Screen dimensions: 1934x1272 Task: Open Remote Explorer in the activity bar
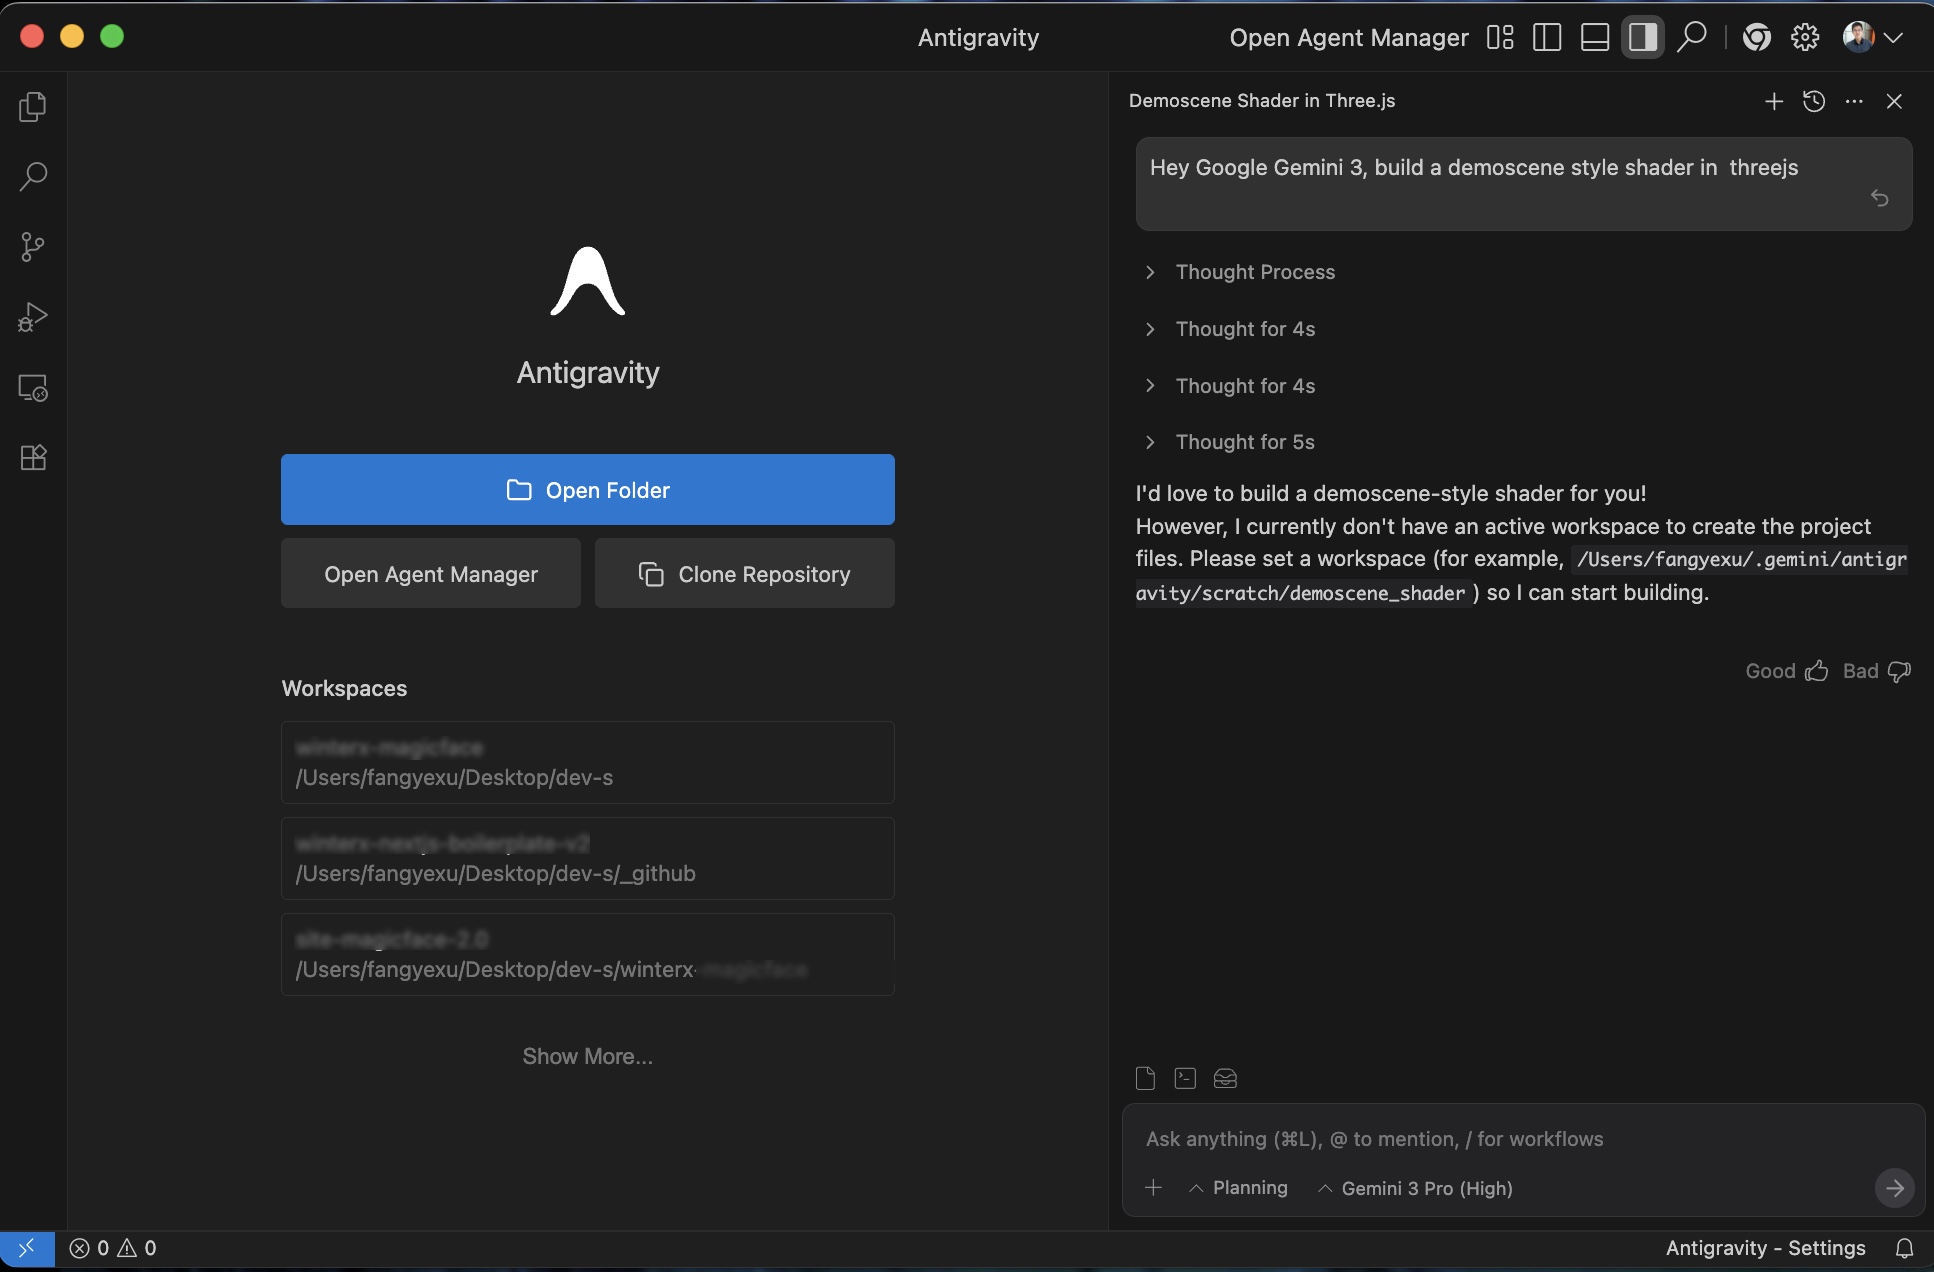tap(33, 388)
